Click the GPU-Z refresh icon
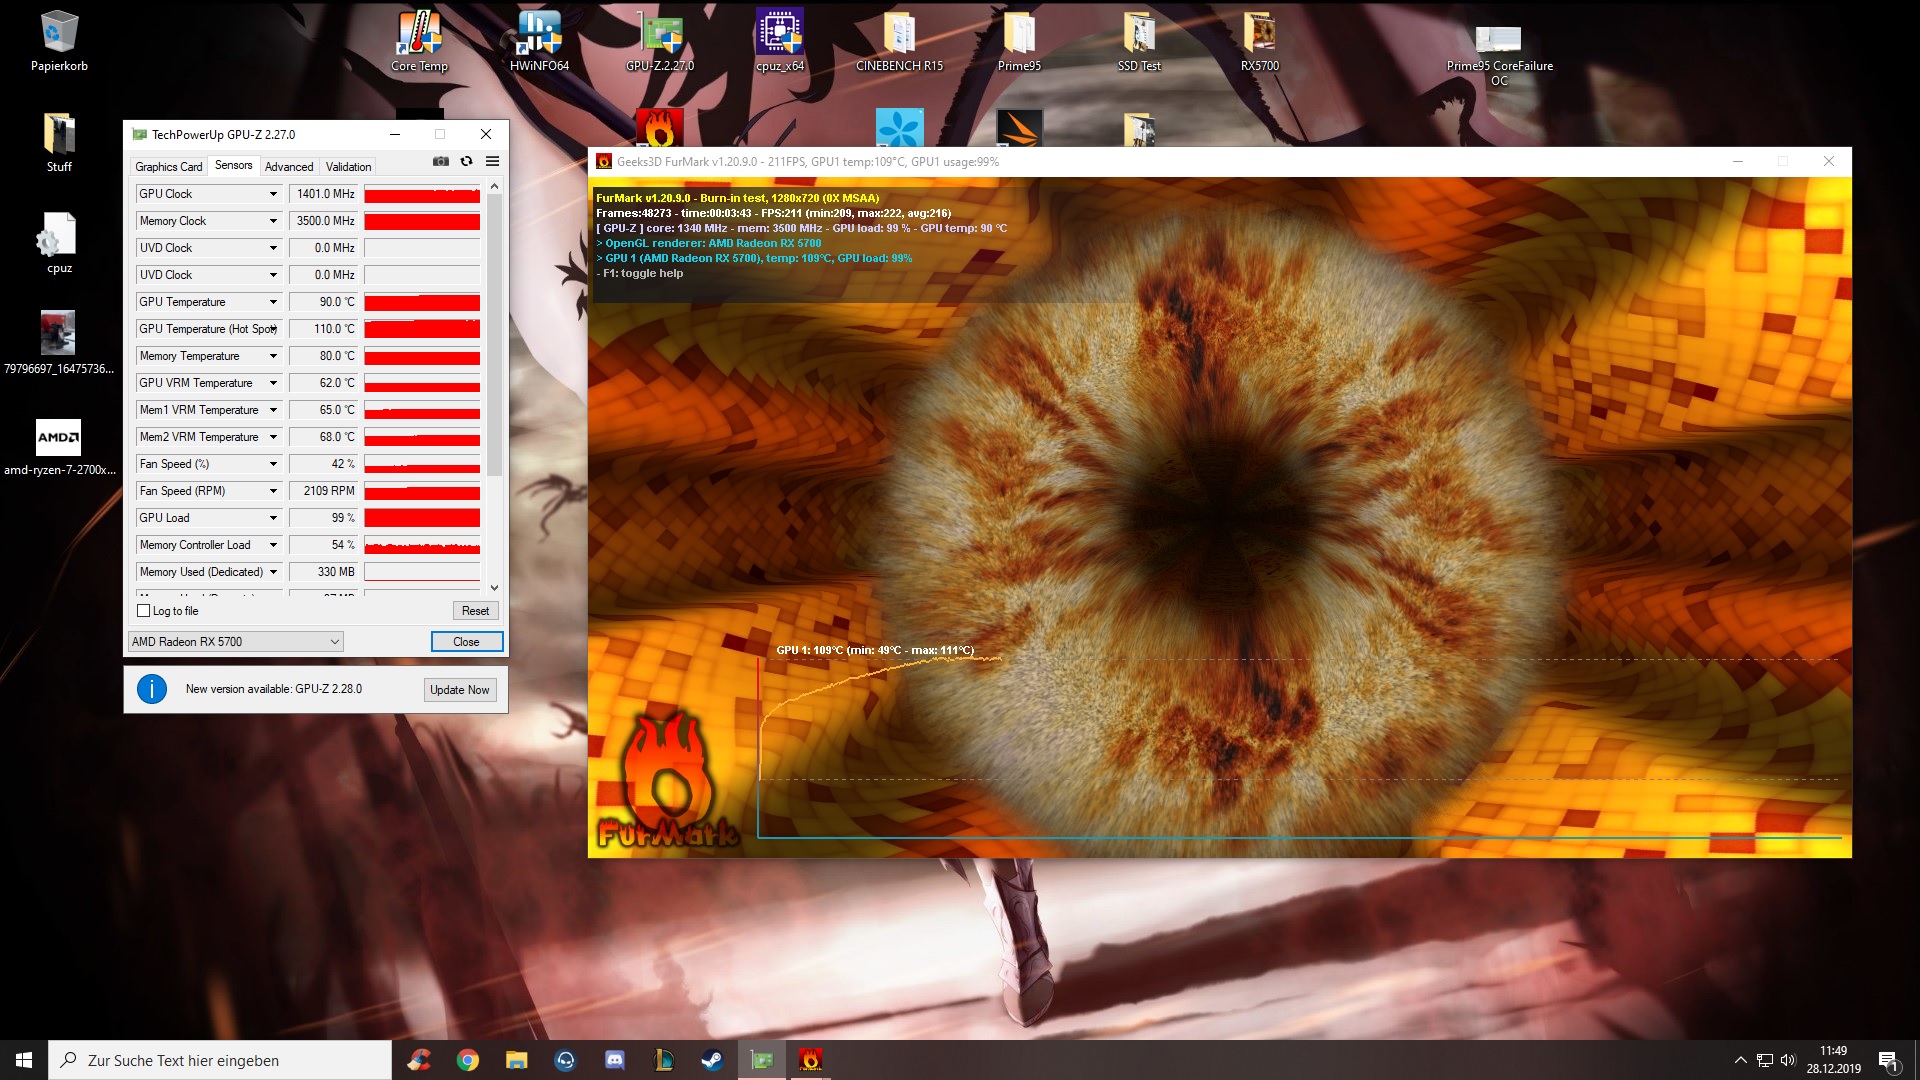Screen dimensions: 1920x1080 click(466, 161)
